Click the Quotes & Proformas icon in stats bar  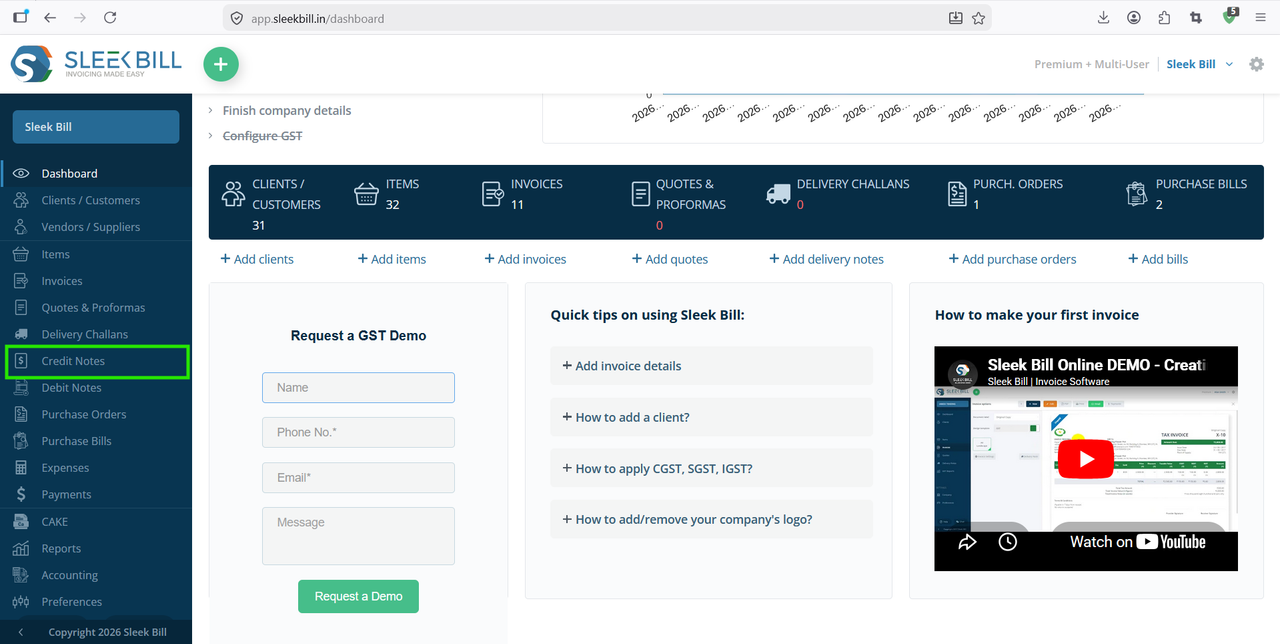[641, 194]
